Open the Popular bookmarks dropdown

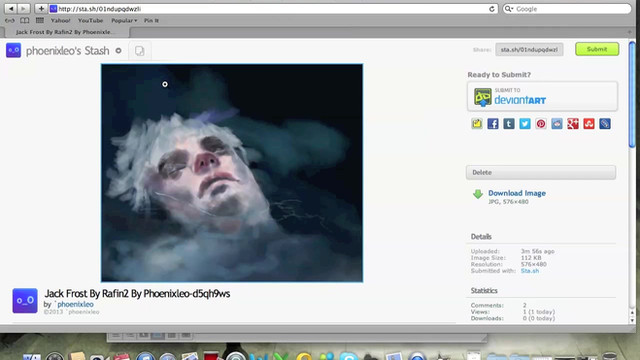(x=124, y=20)
